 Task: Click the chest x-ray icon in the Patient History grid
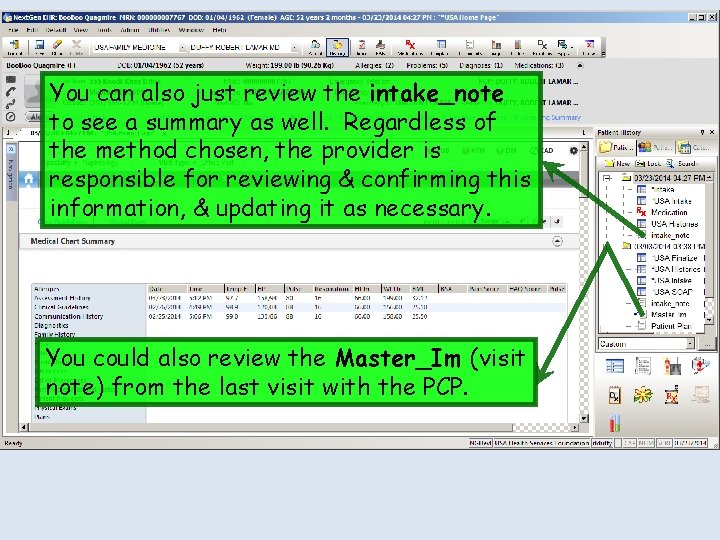(672, 366)
